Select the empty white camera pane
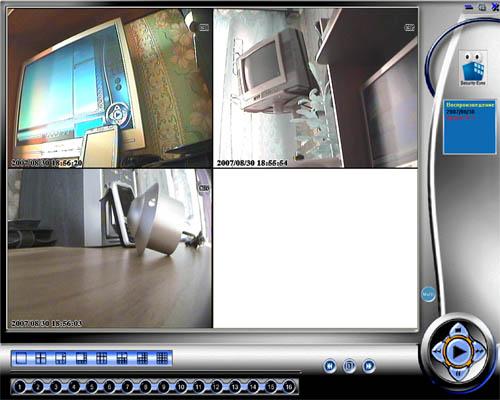500x400 pixels. click(x=315, y=249)
